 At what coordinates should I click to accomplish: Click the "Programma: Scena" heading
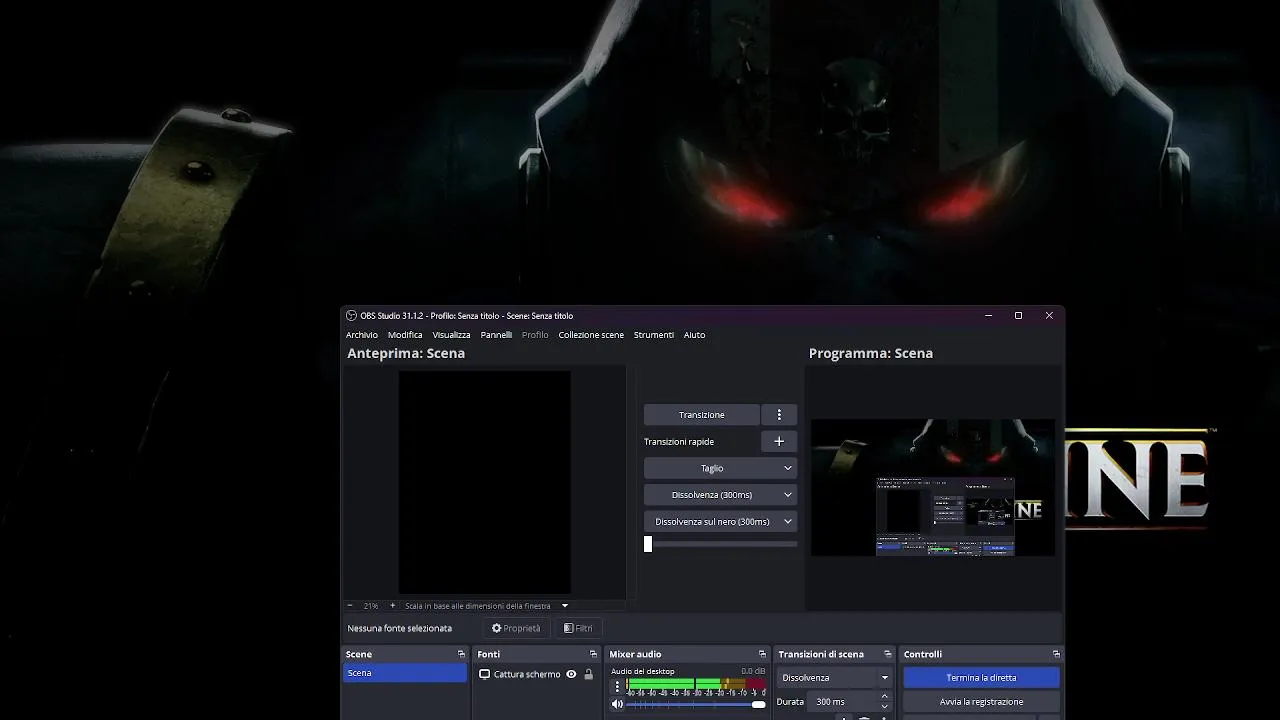click(871, 353)
